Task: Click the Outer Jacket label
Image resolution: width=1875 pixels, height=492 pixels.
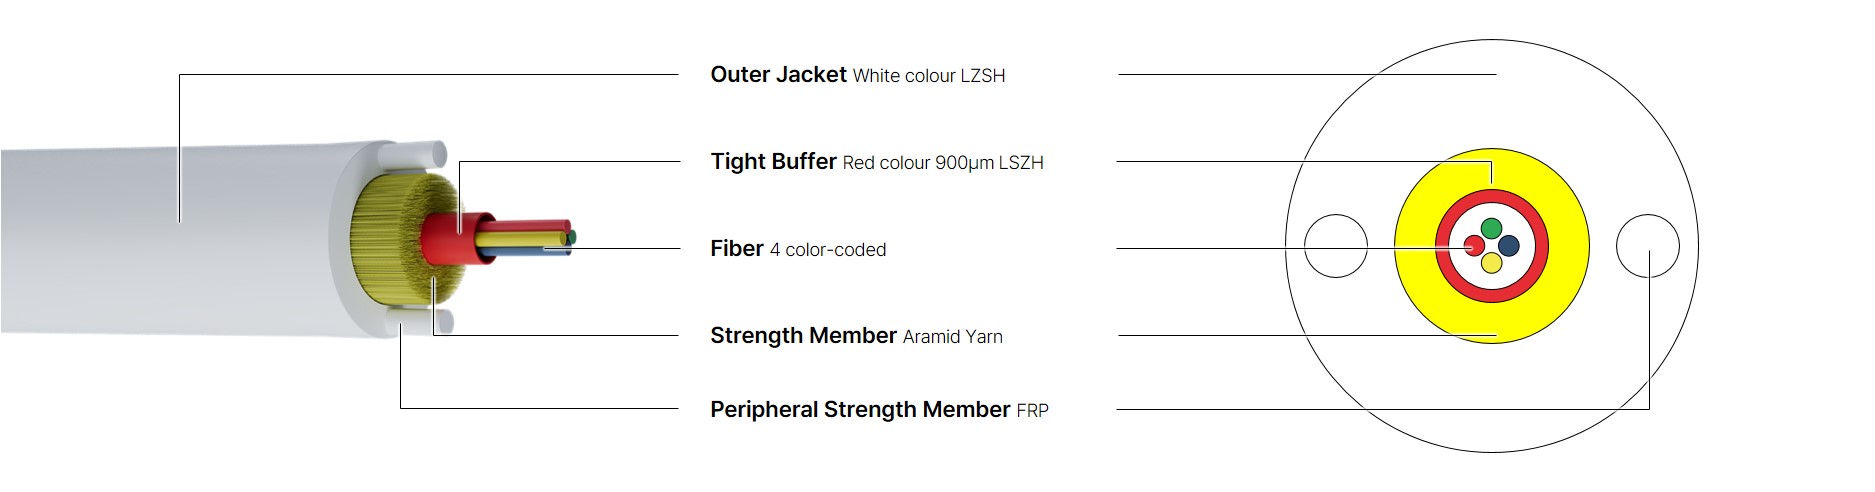Action: point(857,75)
